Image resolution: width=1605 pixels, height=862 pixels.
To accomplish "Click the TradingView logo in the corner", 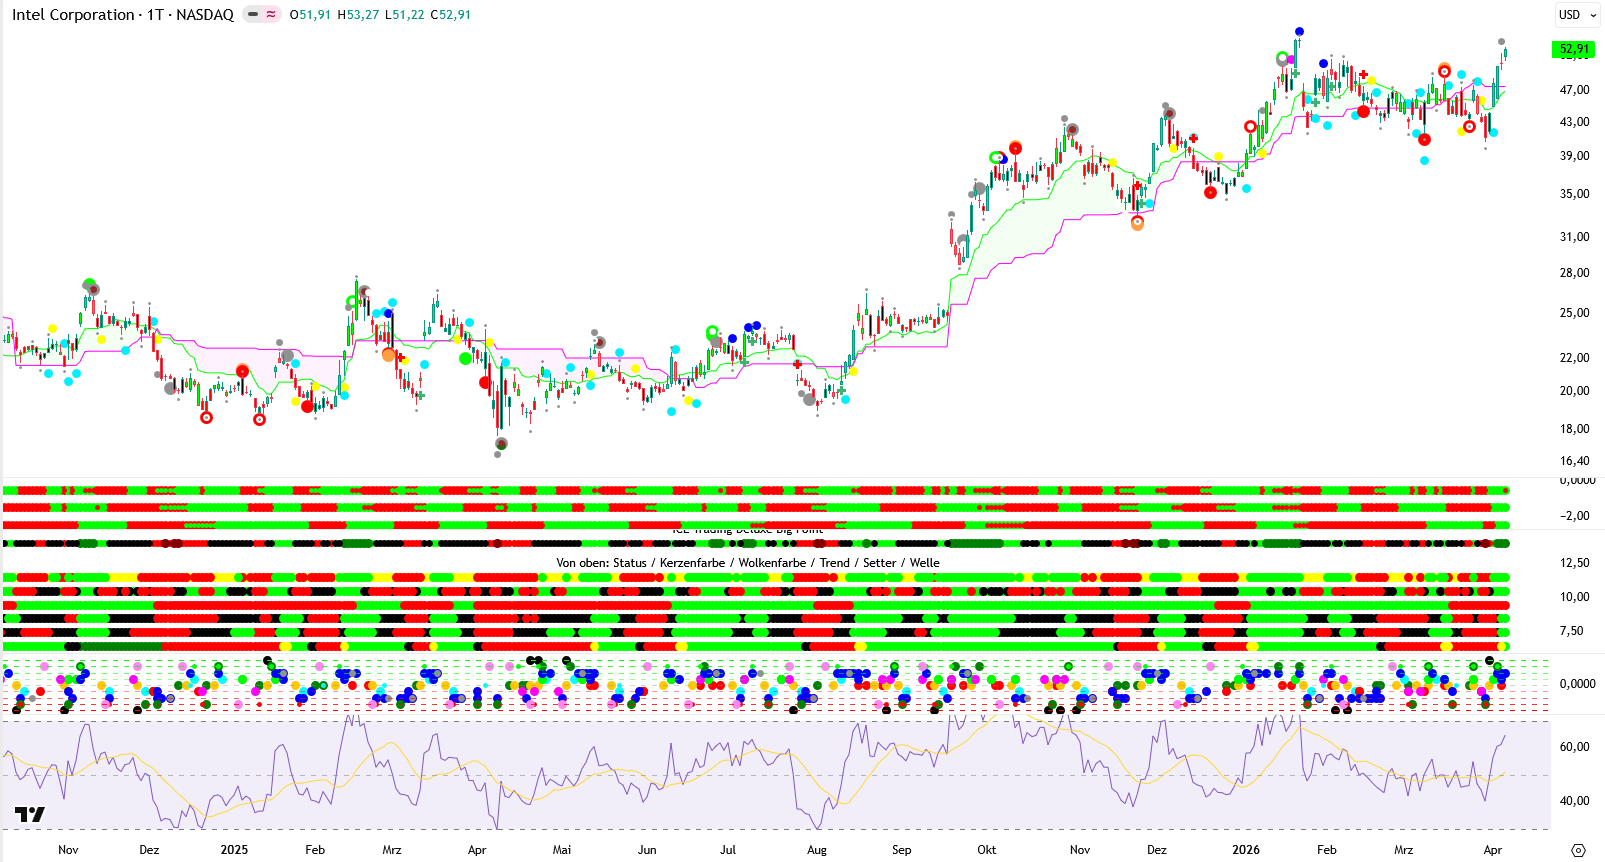I will (x=30, y=815).
